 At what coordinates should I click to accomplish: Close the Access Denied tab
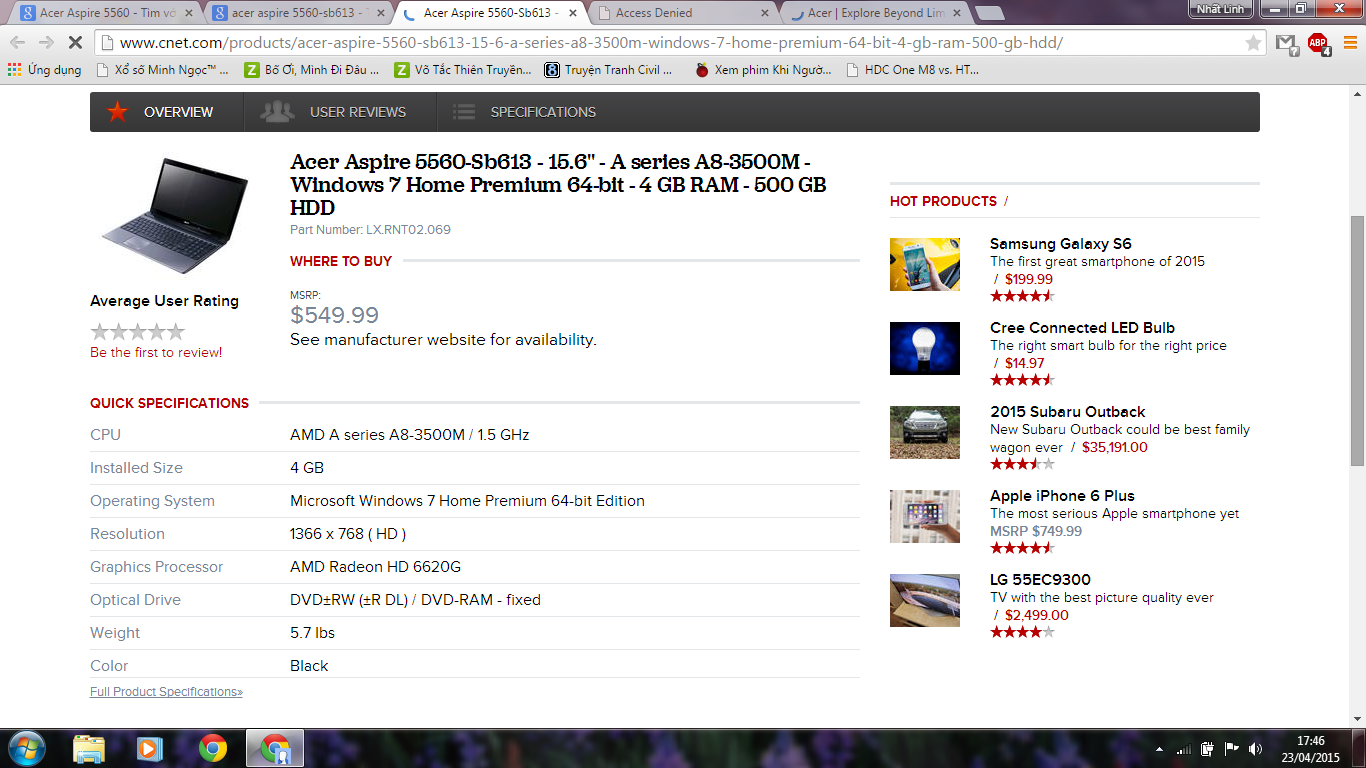click(x=765, y=13)
